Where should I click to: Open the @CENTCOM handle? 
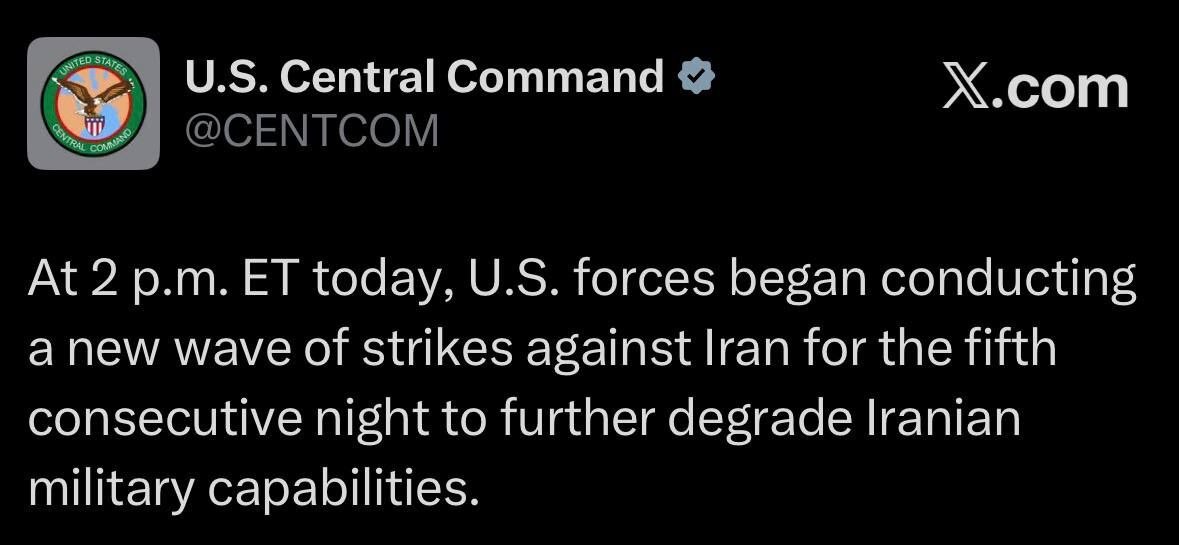[x=311, y=130]
